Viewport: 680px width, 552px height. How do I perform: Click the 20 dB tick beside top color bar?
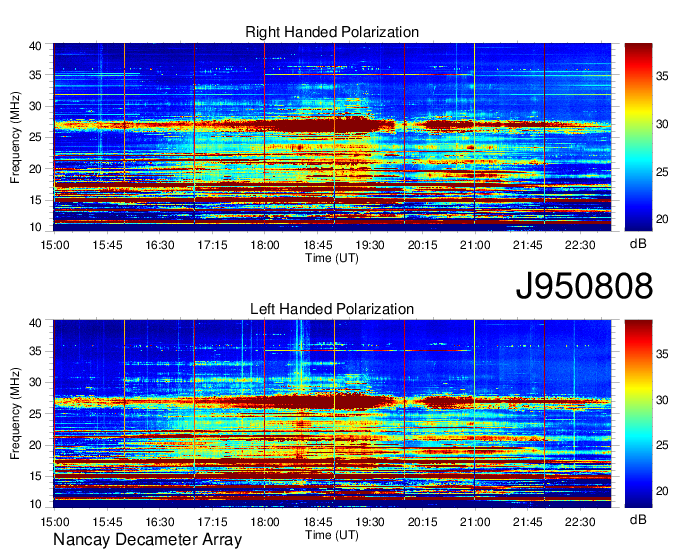(662, 219)
